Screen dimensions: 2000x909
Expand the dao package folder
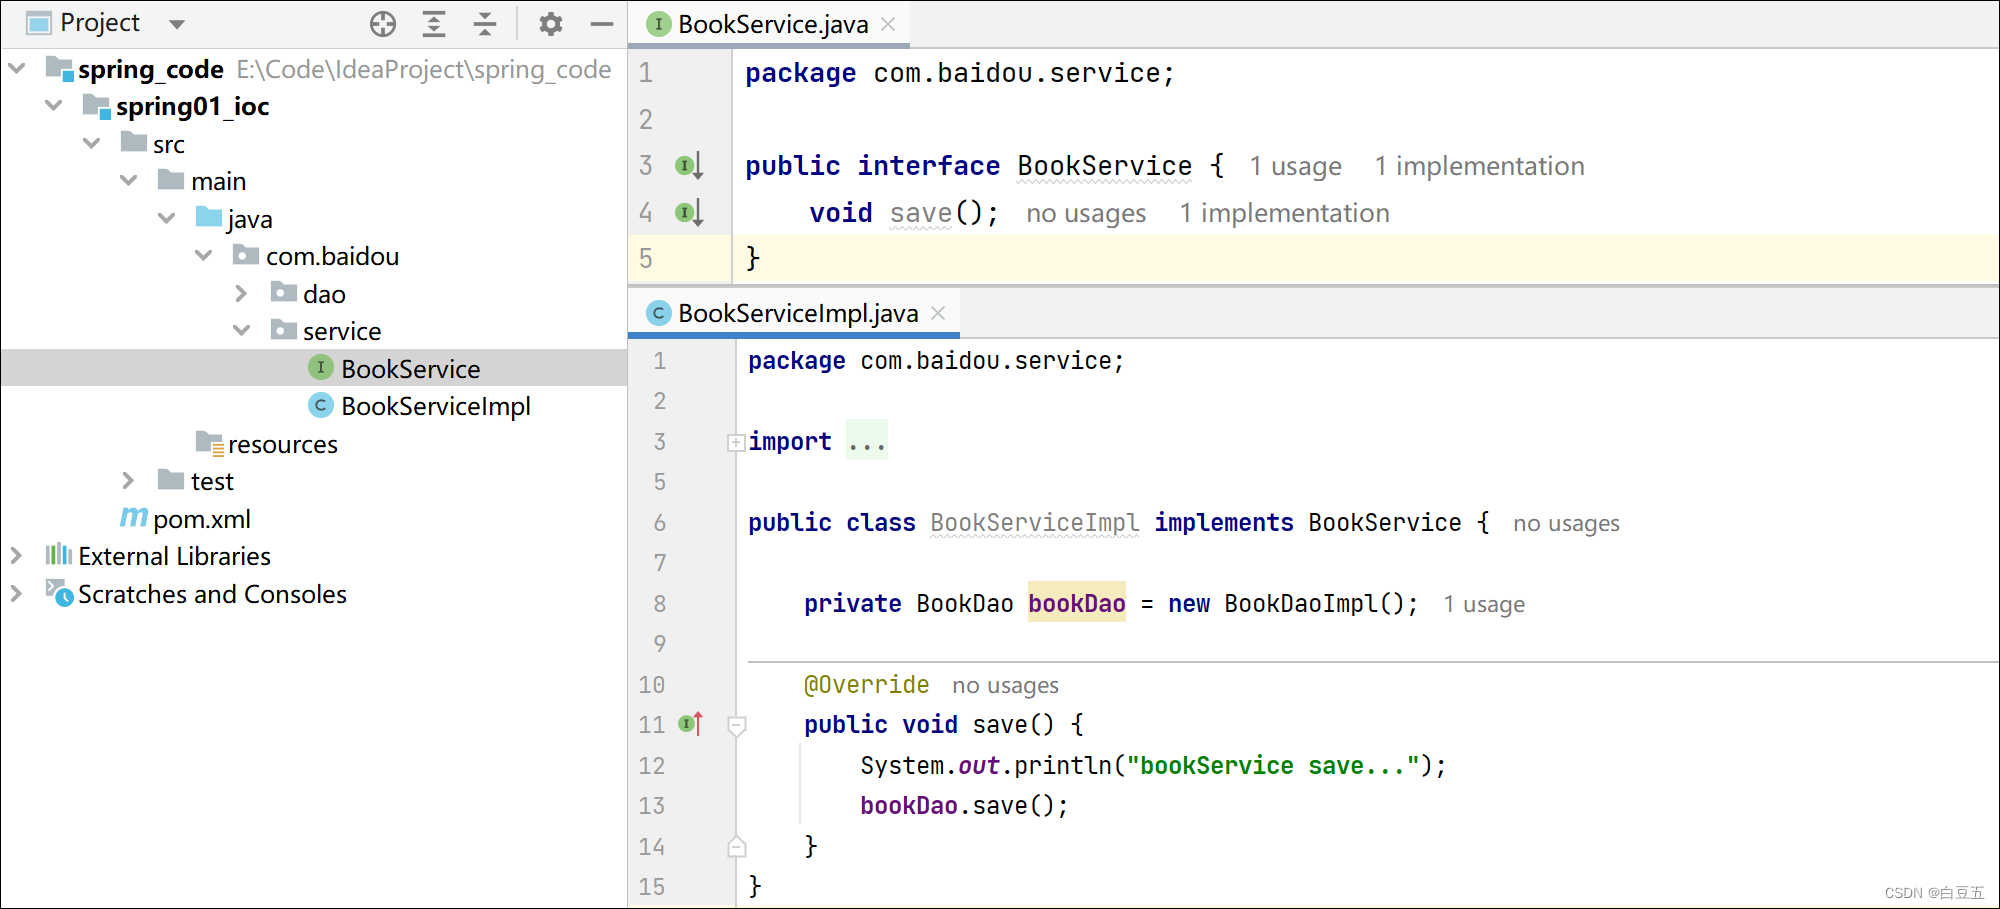coord(241,294)
